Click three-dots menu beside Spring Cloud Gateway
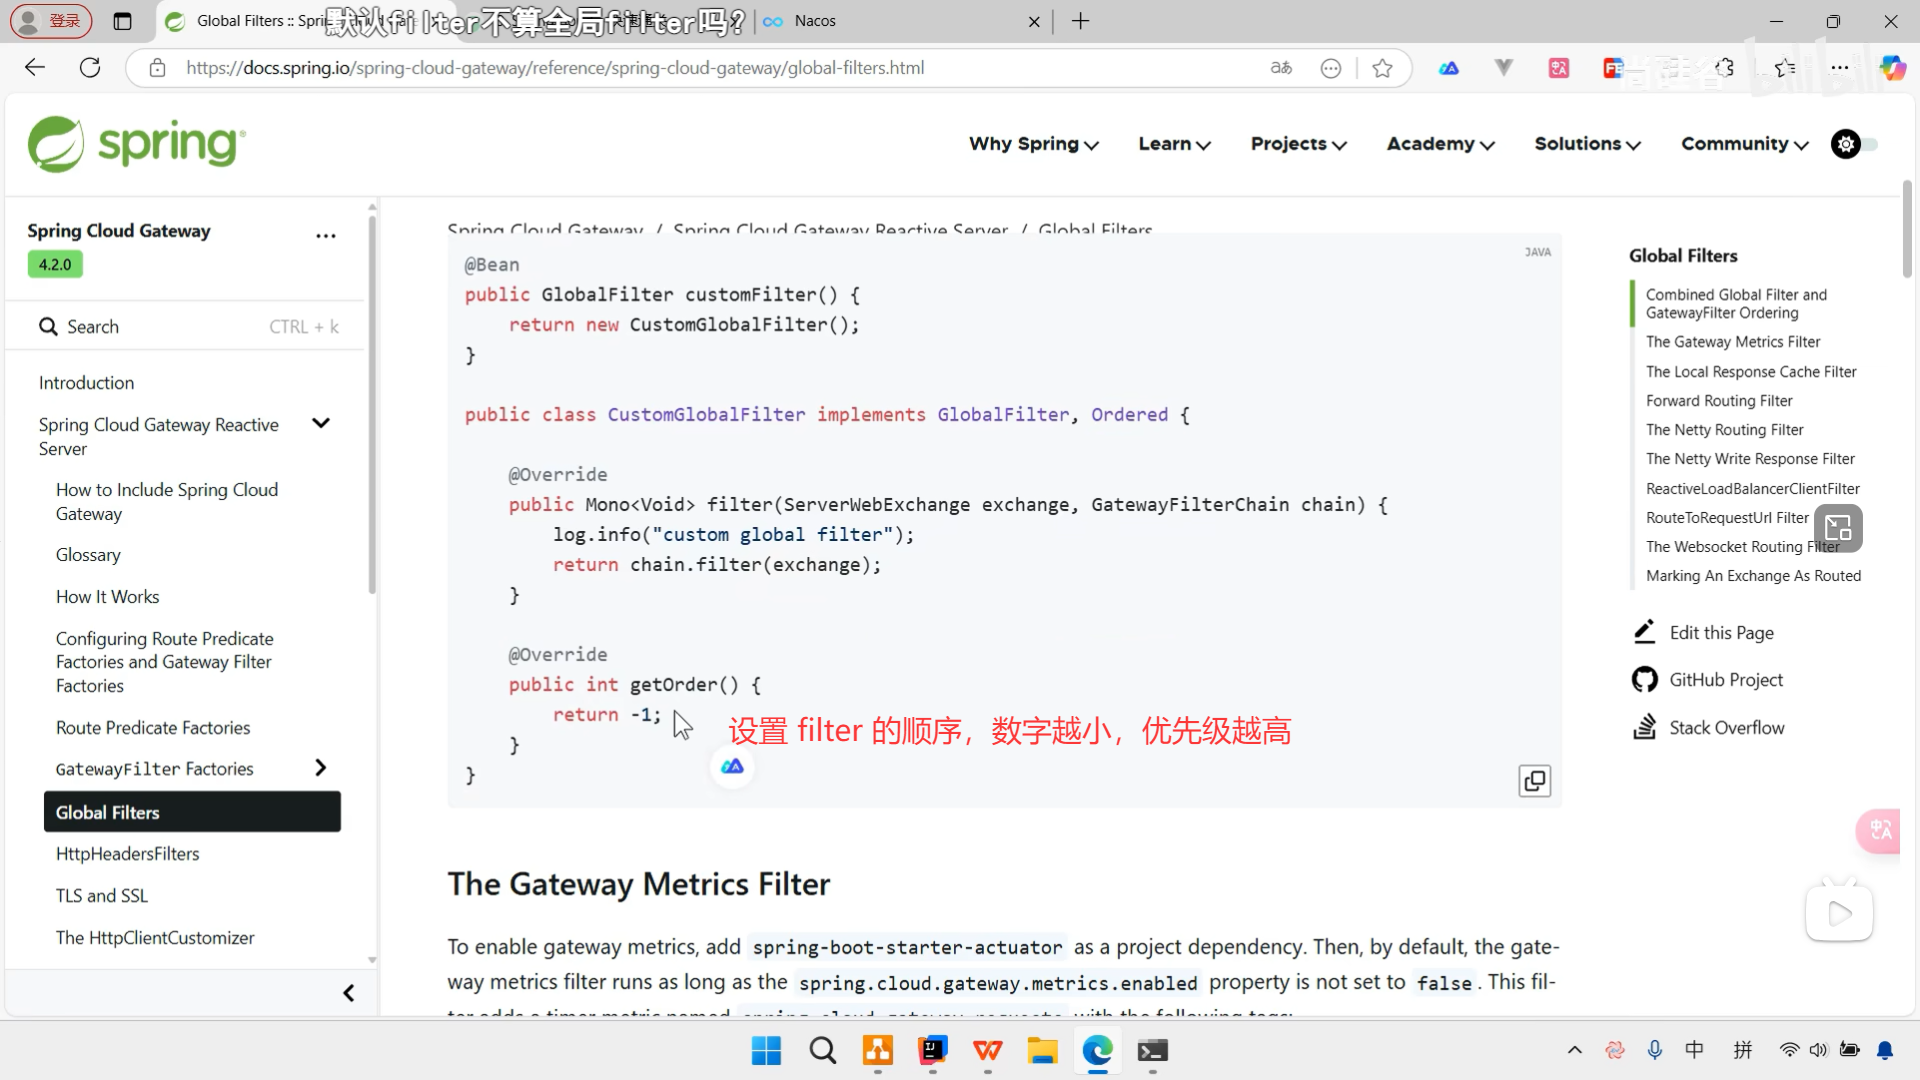The width and height of the screenshot is (1920, 1080). pyautogui.click(x=326, y=236)
